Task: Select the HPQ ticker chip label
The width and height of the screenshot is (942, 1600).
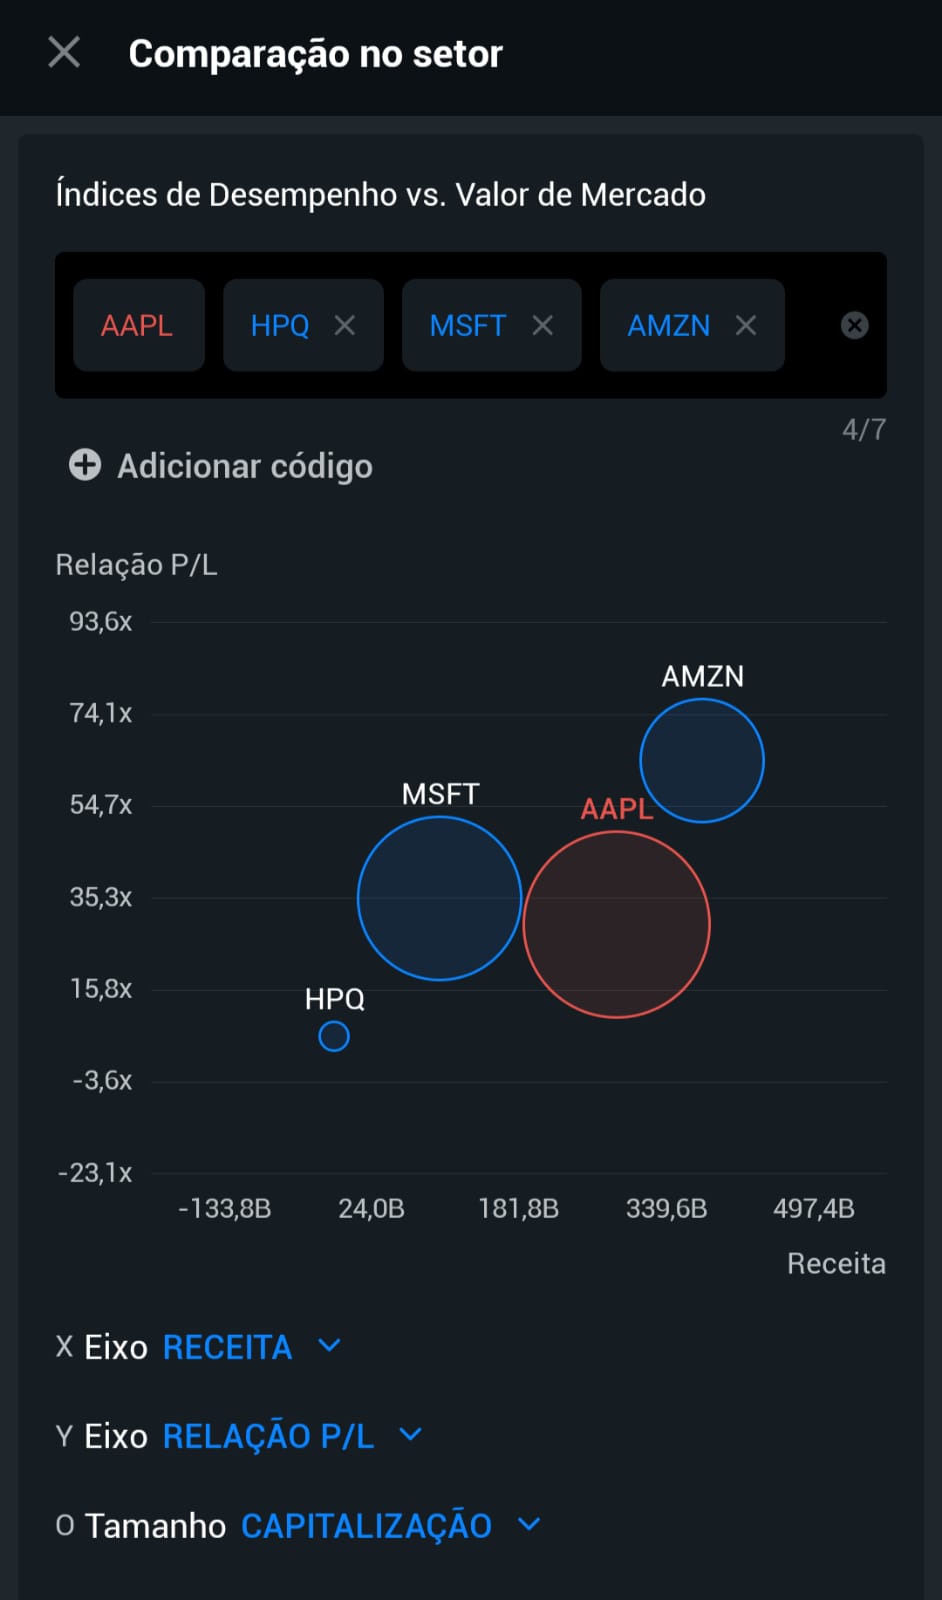Action: 280,325
